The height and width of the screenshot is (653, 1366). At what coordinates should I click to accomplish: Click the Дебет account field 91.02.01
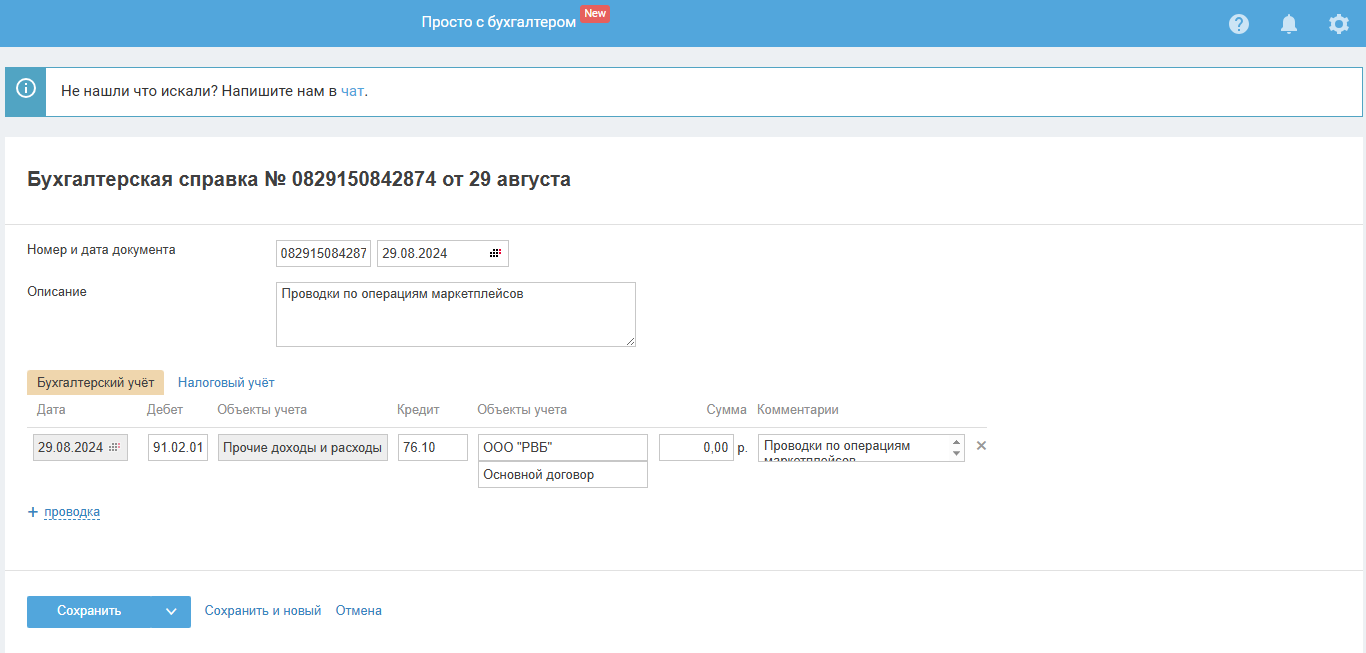[178, 448]
